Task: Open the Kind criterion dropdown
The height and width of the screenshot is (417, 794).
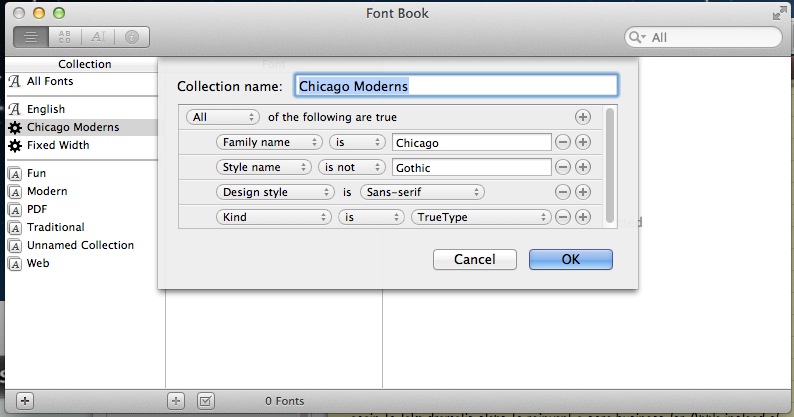Action: 273,217
